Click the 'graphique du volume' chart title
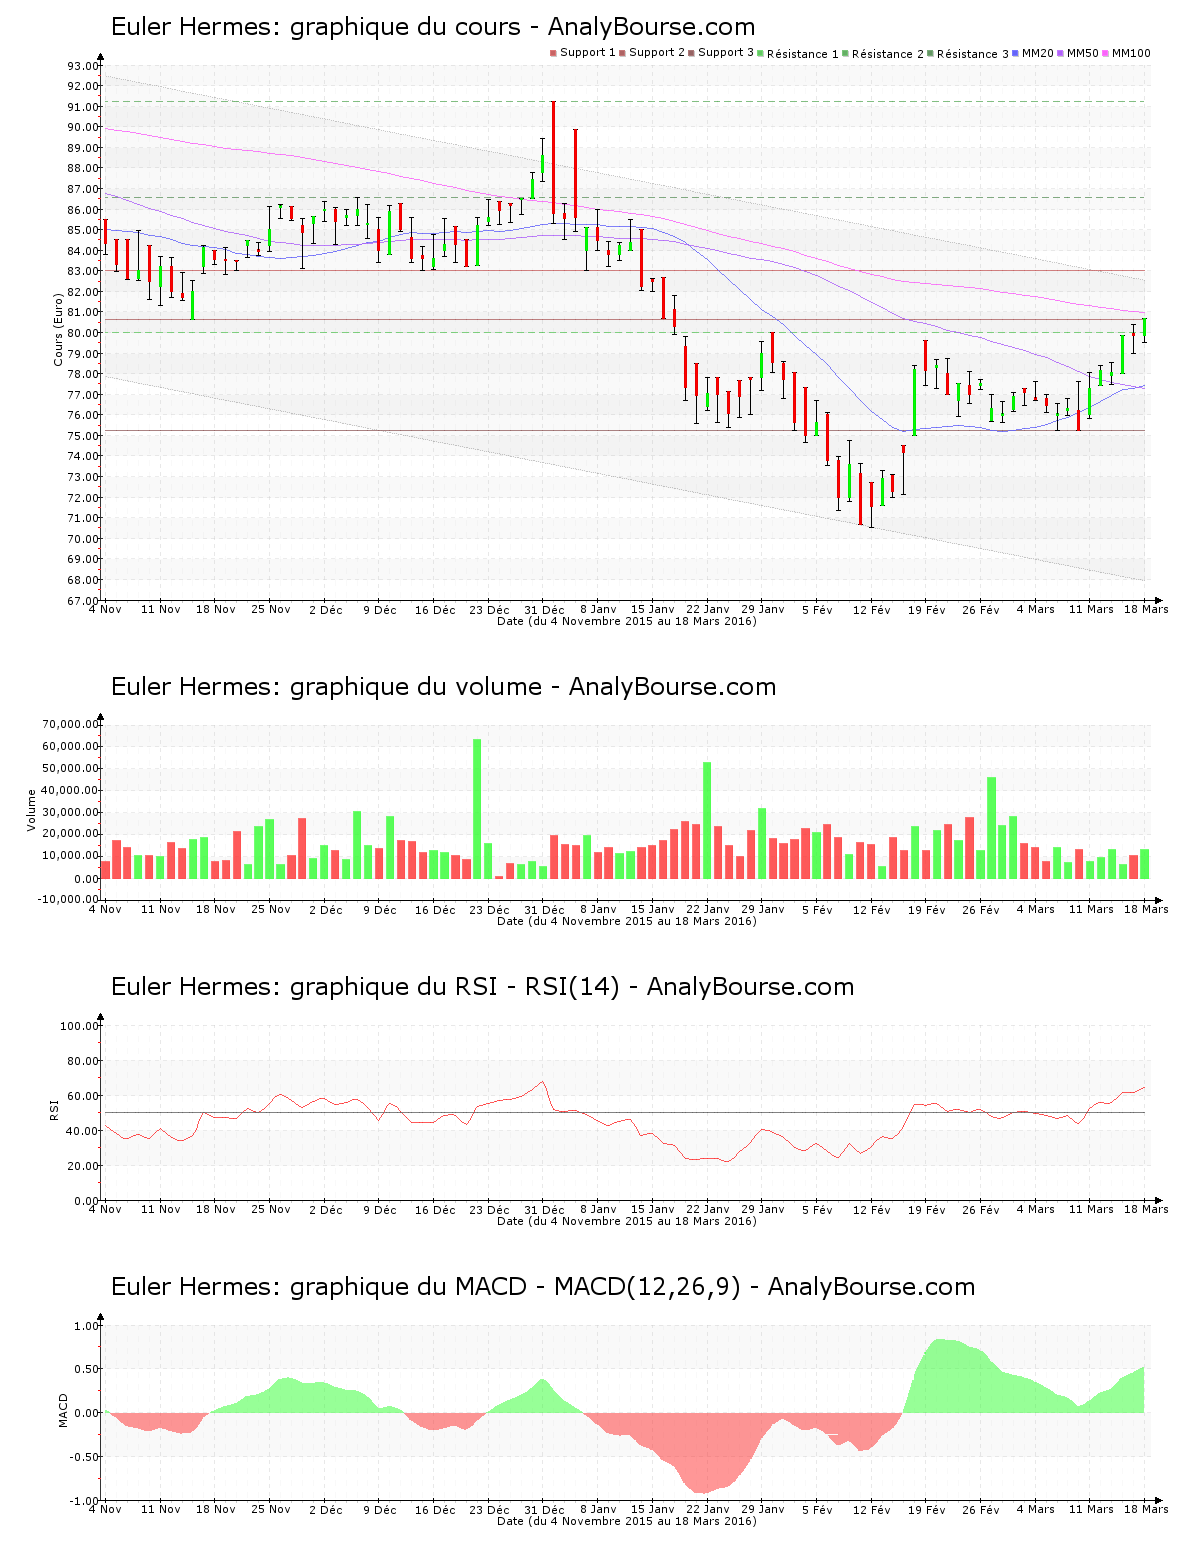The image size is (1200, 1550). tap(443, 687)
